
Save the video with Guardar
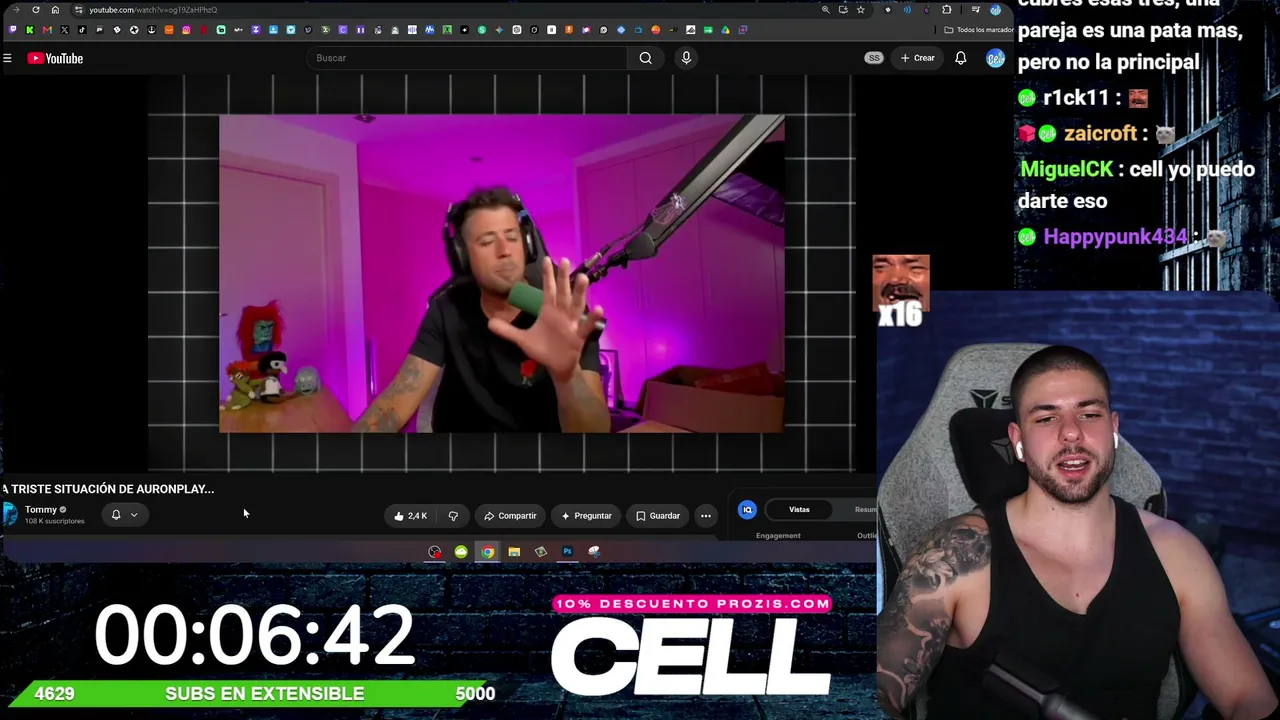coord(658,516)
